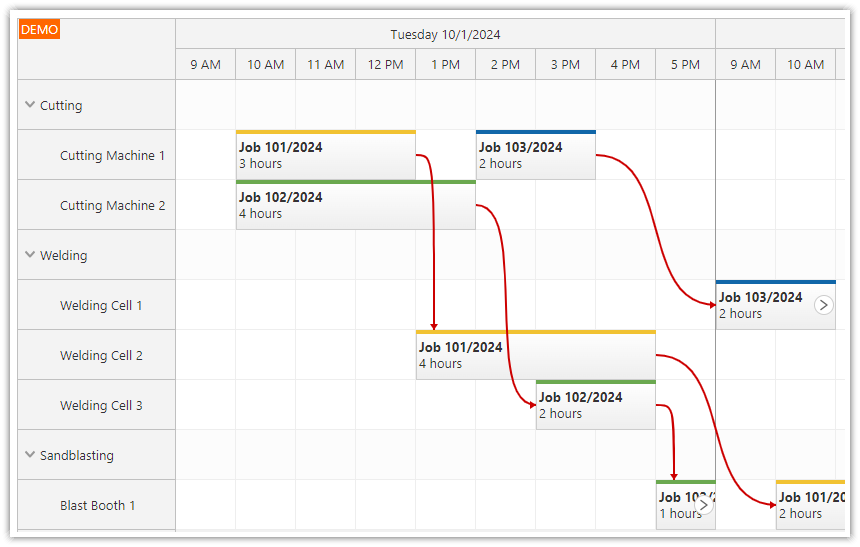Select Job 103/2024 on Cutting Machine 1
860x547 pixels.
(x=535, y=156)
